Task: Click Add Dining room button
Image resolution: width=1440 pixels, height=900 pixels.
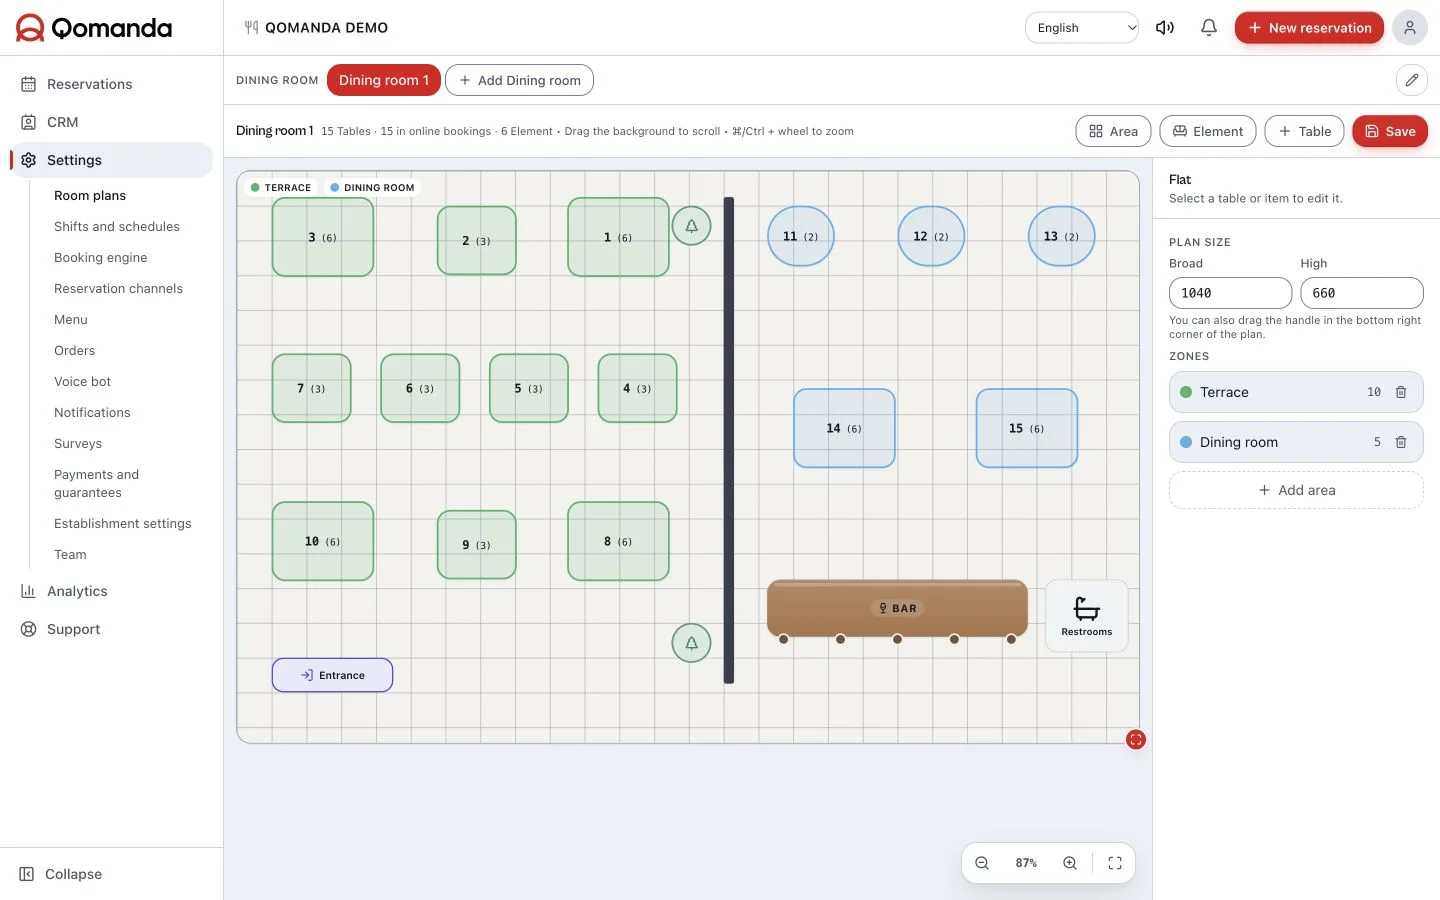Action: (x=519, y=80)
